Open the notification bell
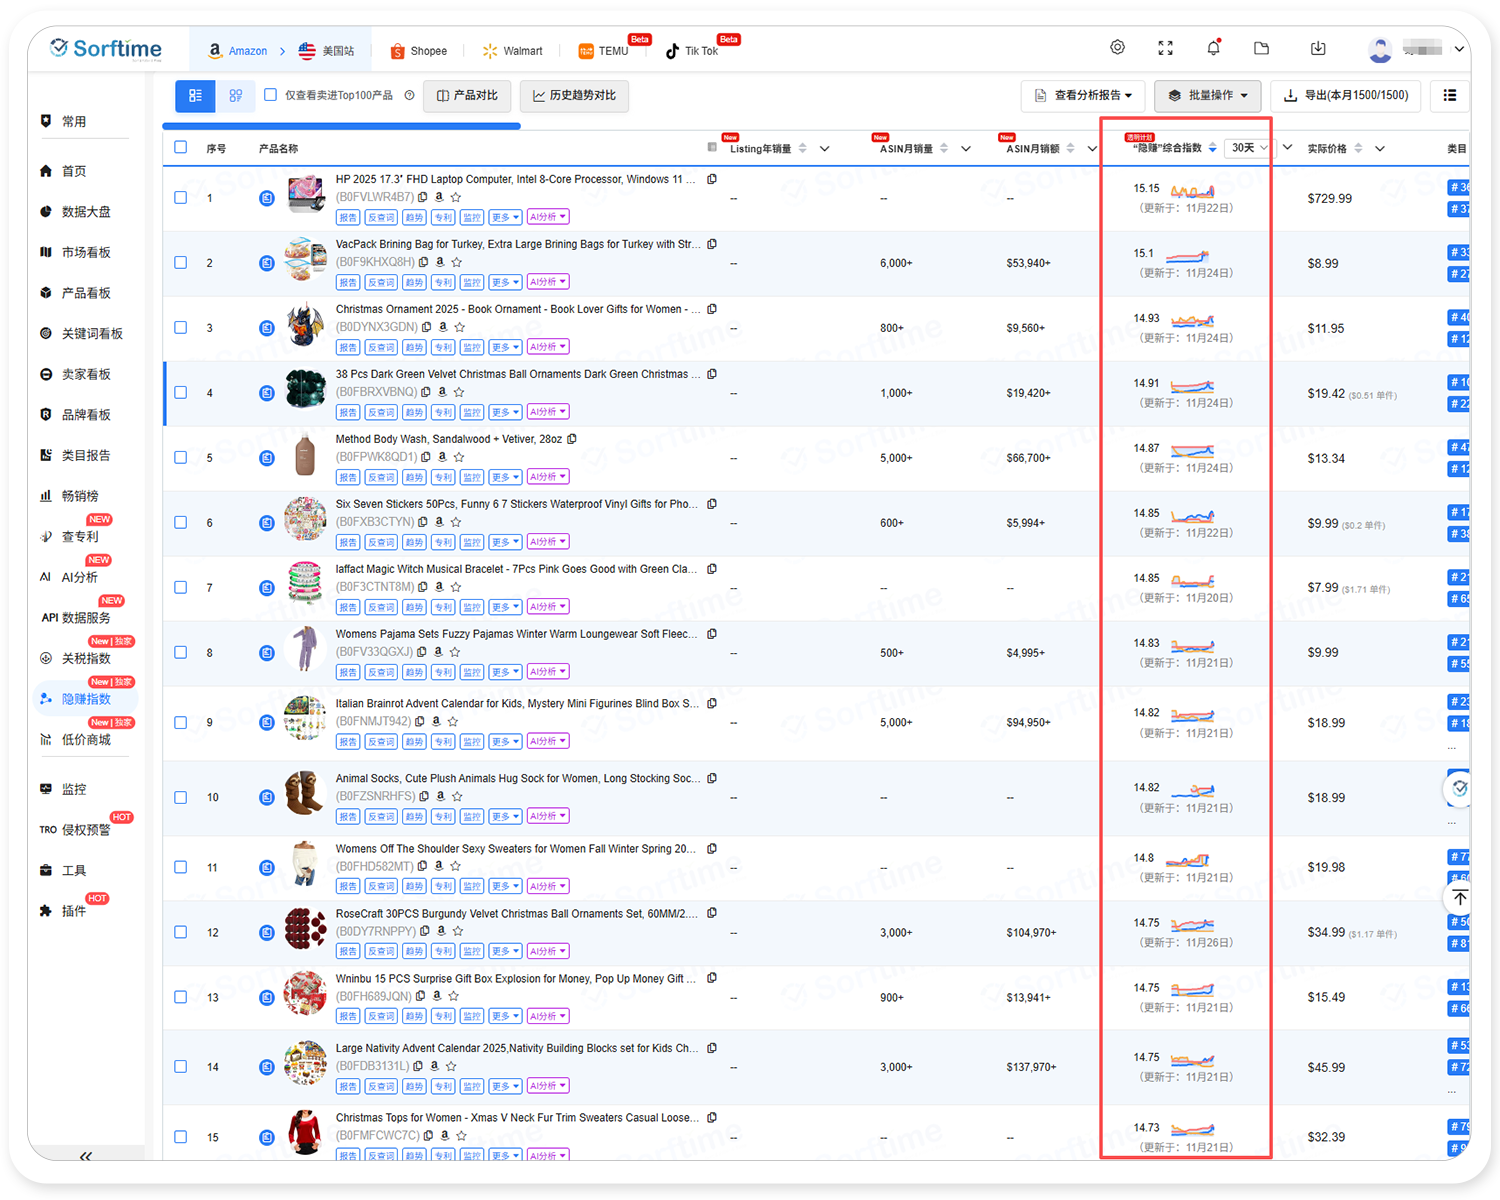1500x1200 pixels. pyautogui.click(x=1213, y=48)
